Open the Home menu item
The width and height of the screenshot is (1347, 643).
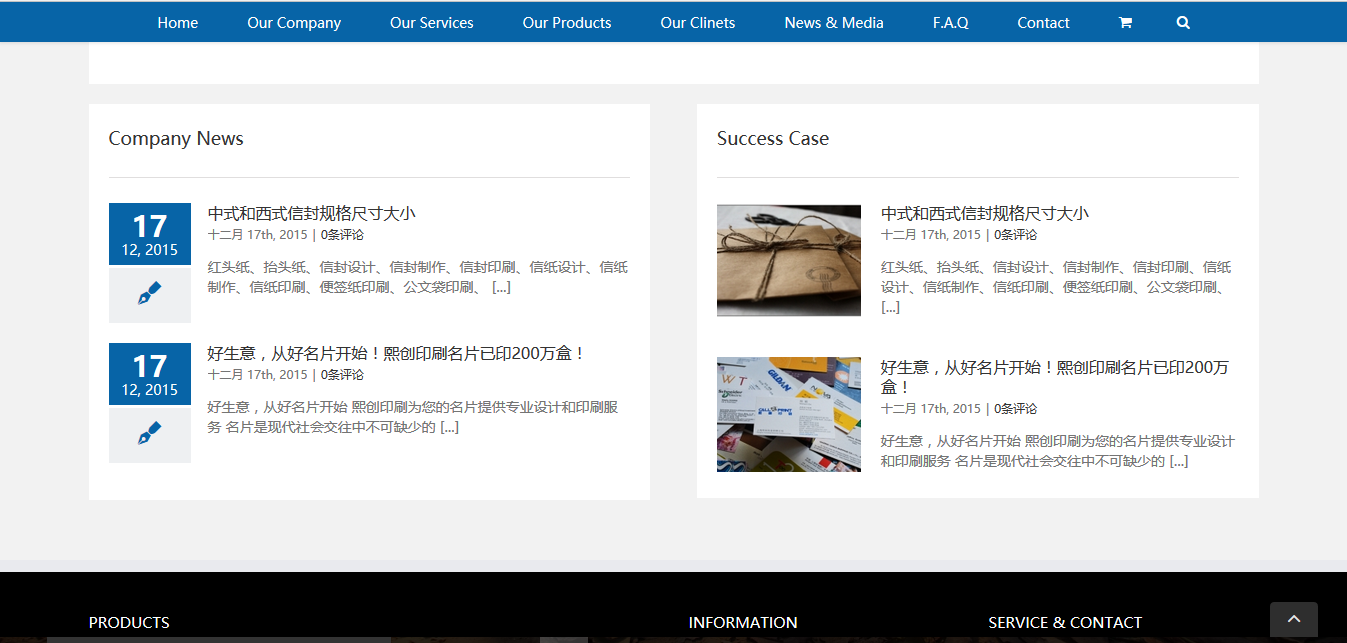click(x=177, y=23)
